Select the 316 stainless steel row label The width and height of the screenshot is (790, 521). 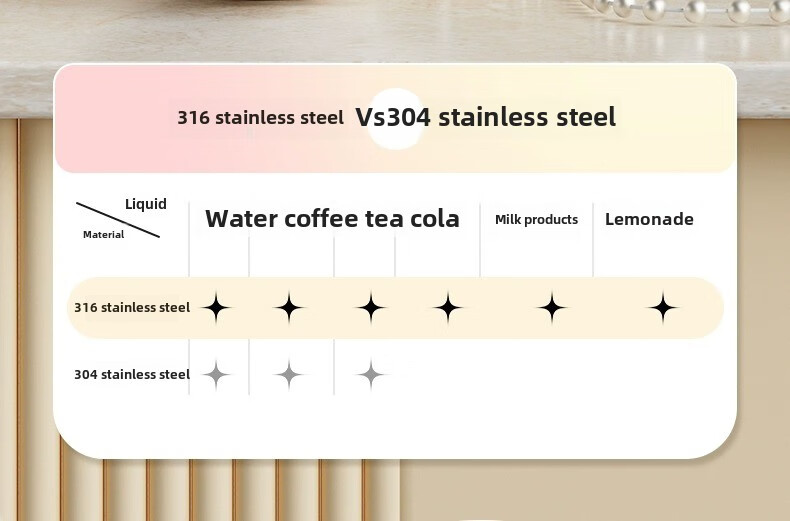tap(131, 308)
